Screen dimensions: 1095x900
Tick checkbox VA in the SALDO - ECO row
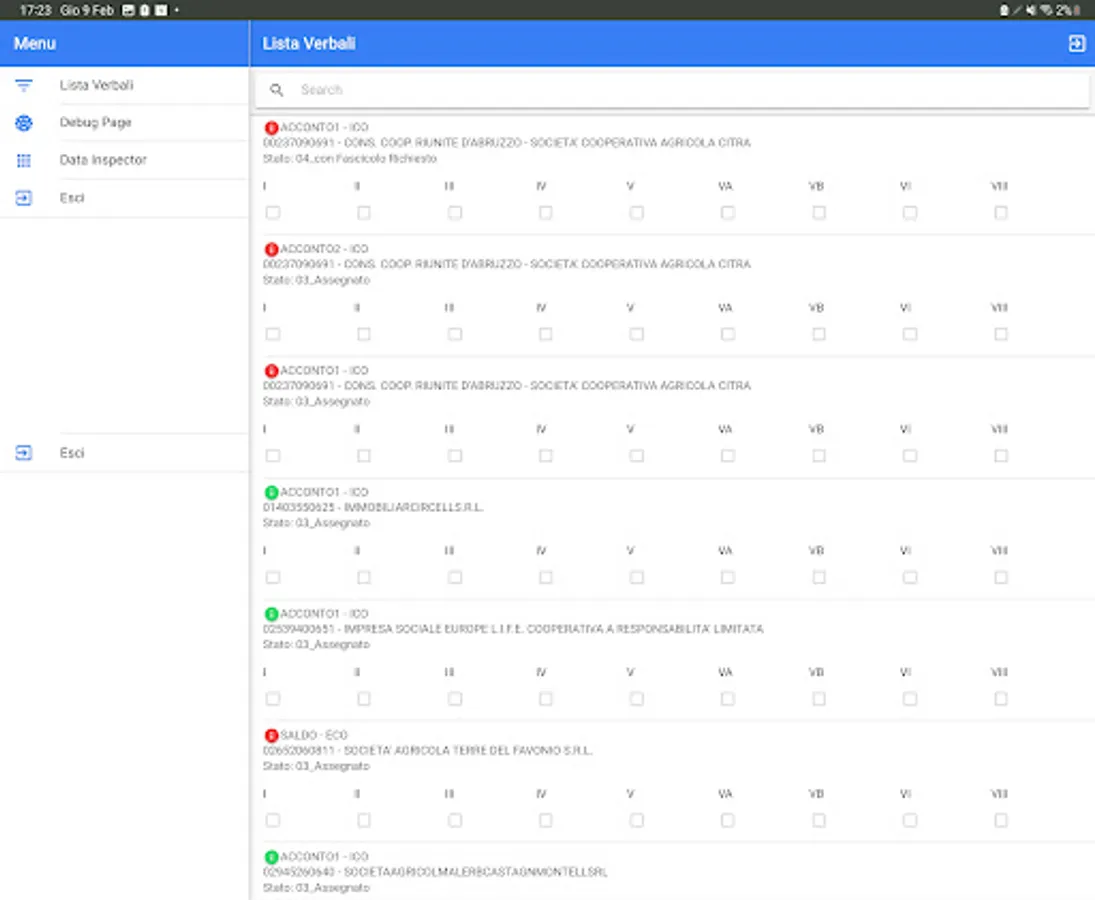click(728, 820)
